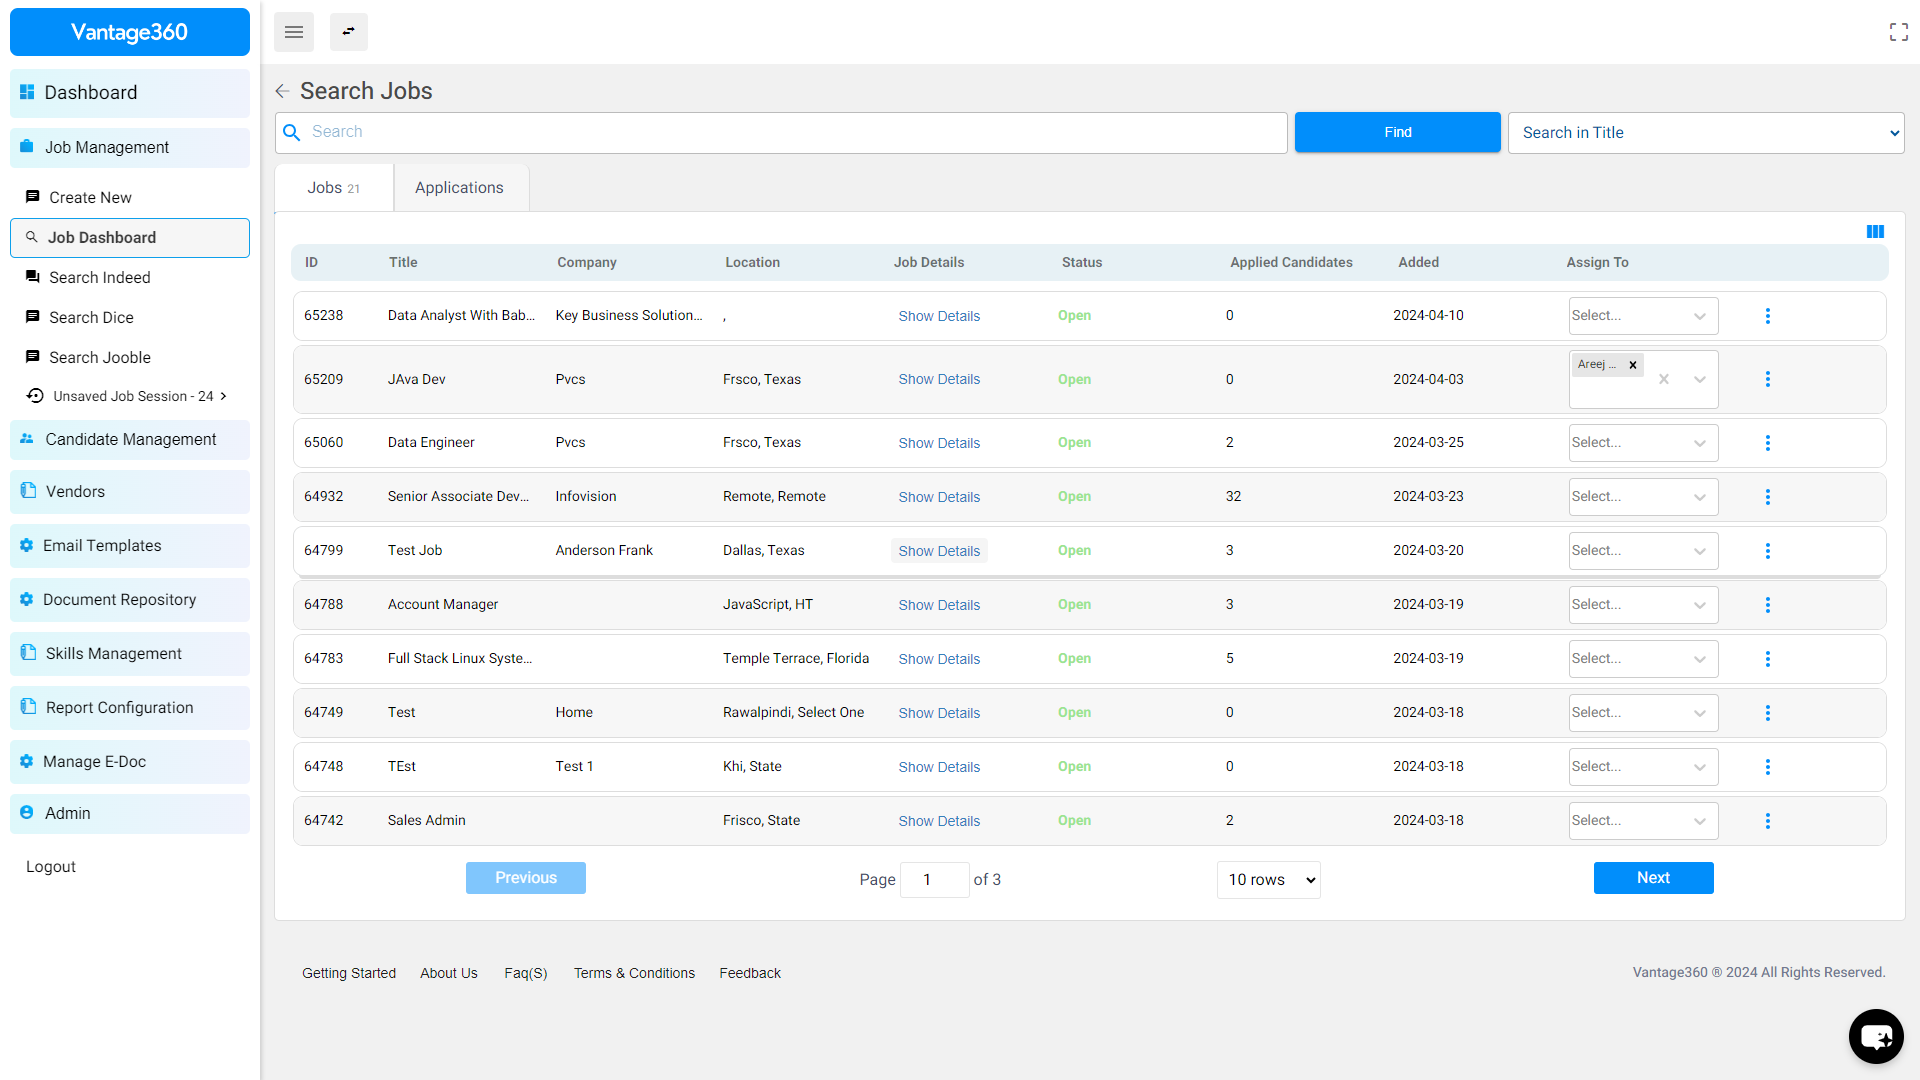
Task: Enter fullscreen mode with top-right icon
Action: coord(1898,32)
